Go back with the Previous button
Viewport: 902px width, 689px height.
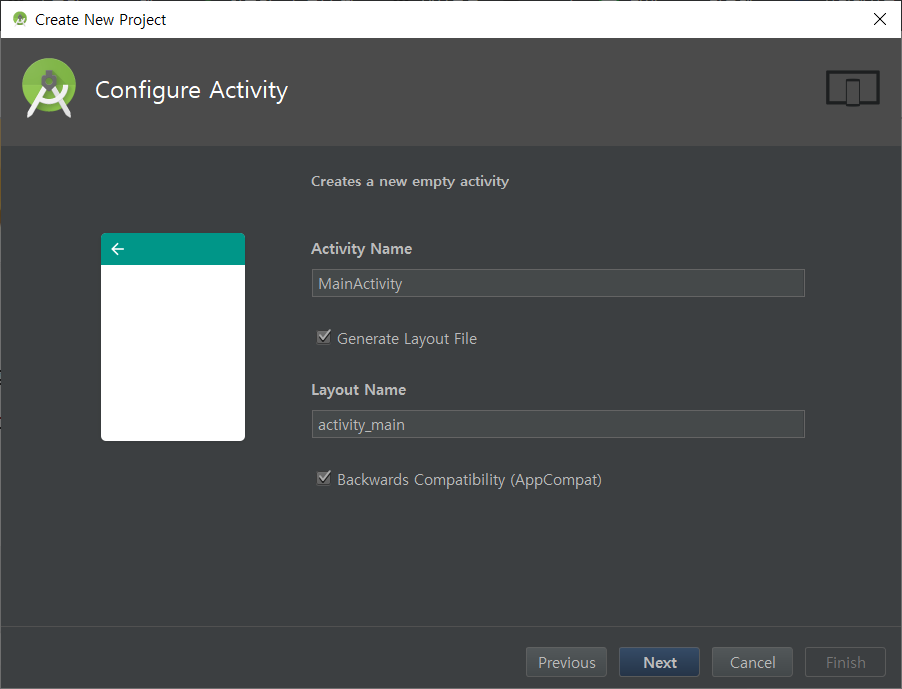point(566,662)
